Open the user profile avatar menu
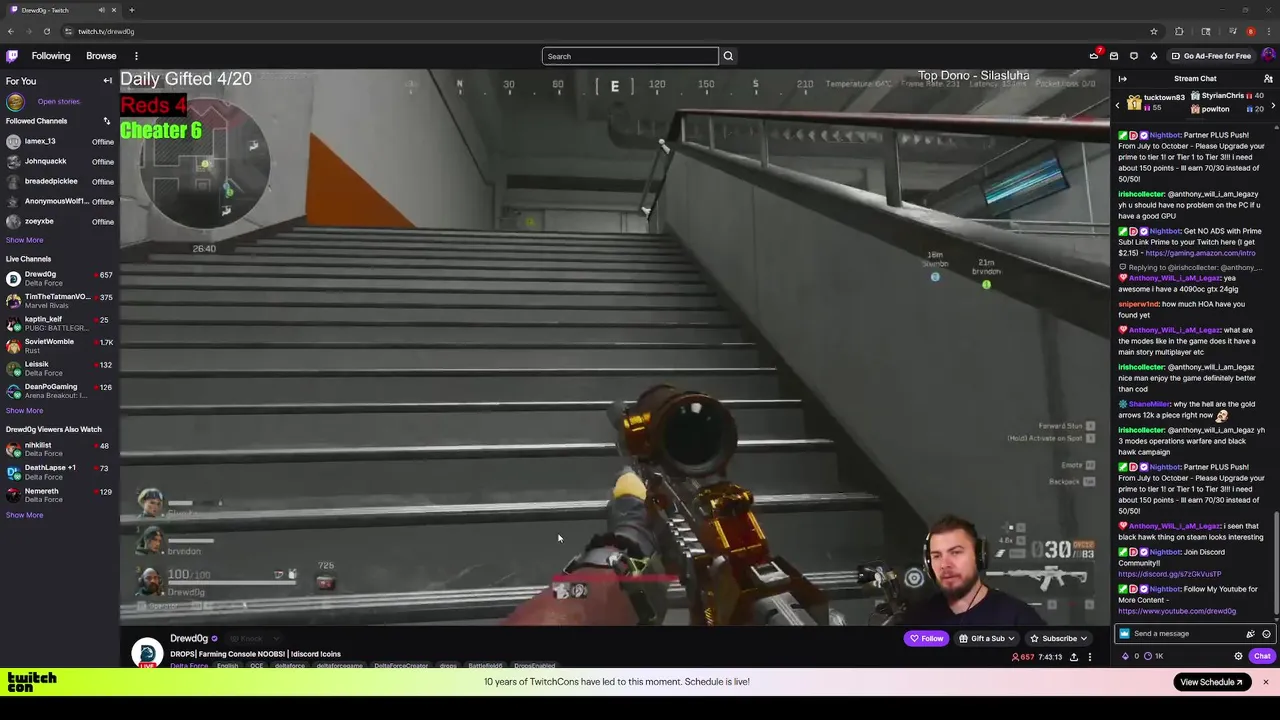 1268,56
